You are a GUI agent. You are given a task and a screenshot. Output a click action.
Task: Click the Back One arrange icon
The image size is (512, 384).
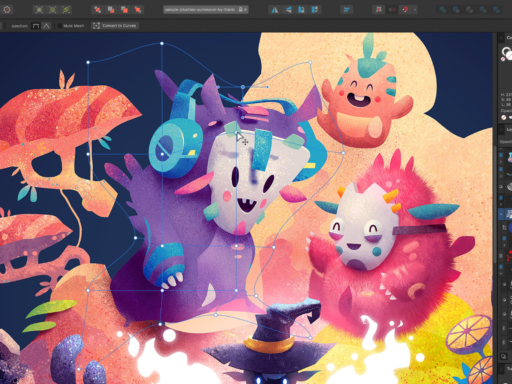coord(111,10)
